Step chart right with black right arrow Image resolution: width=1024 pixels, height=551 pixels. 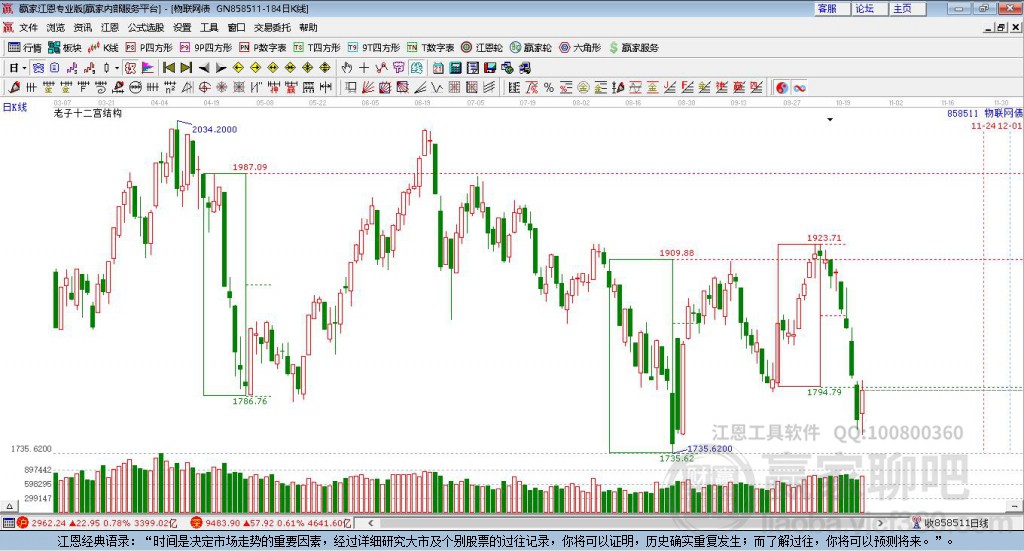point(221,68)
